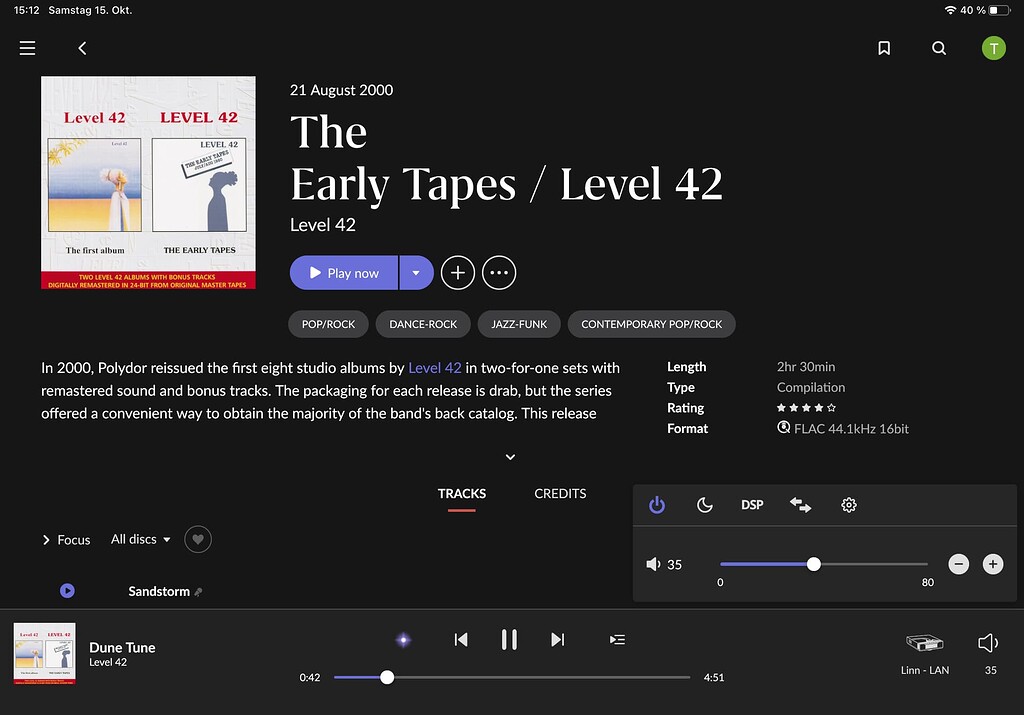Toggle the zone power standby button
This screenshot has height=715, width=1024.
tap(657, 505)
